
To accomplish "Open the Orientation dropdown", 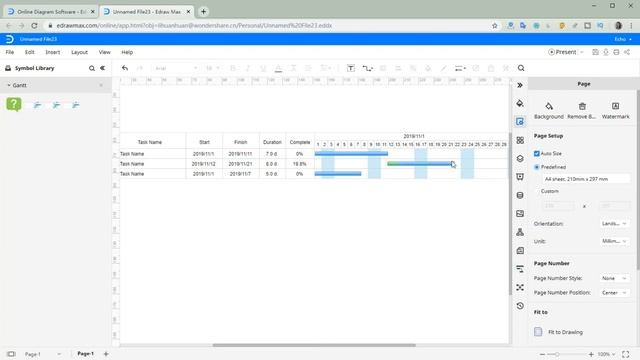I will (x=614, y=224).
